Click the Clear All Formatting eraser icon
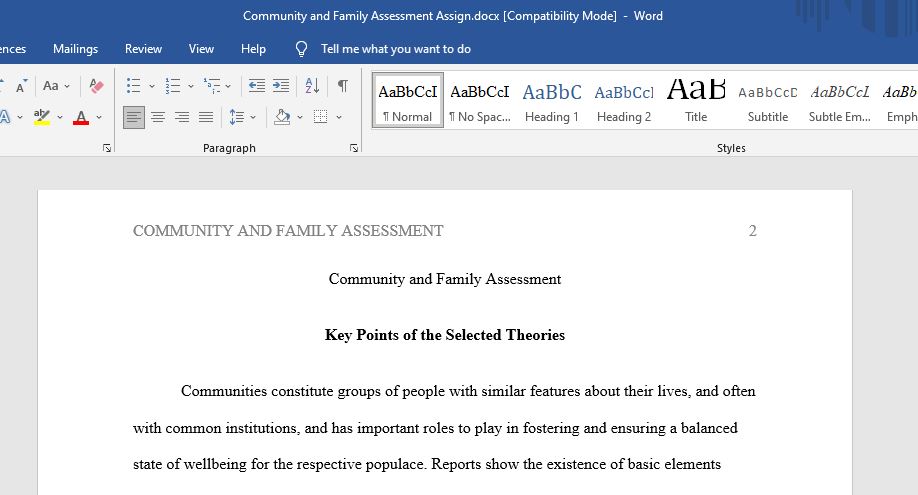Screen dimensions: 918x495 coord(96,86)
